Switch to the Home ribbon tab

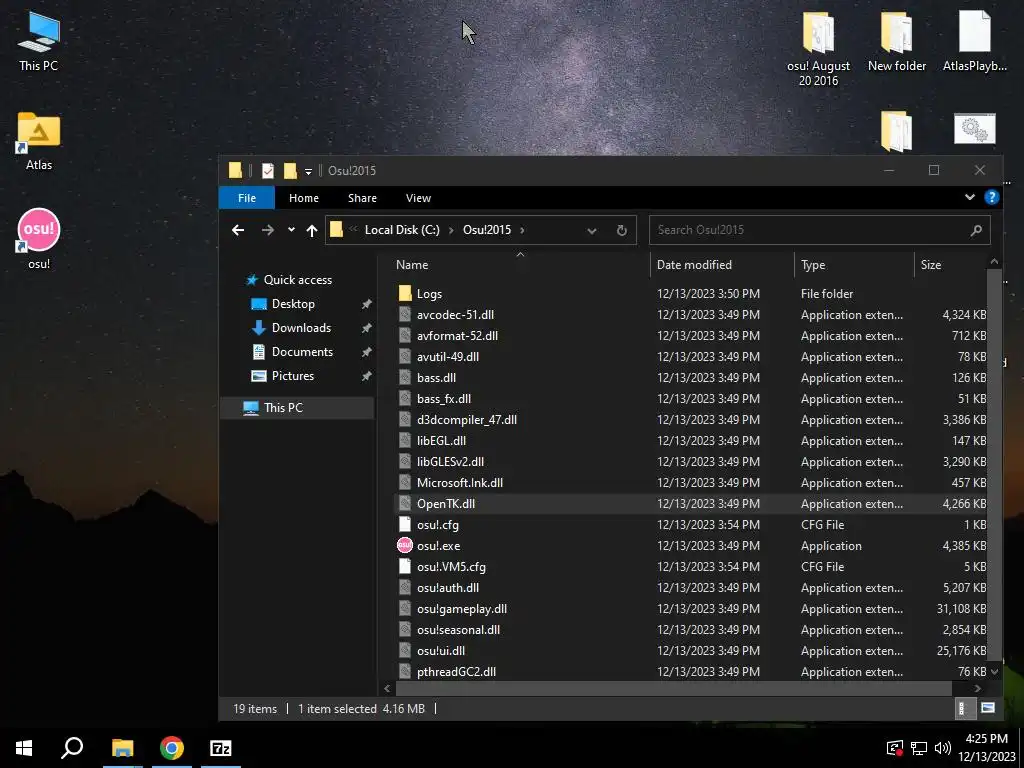(304, 198)
